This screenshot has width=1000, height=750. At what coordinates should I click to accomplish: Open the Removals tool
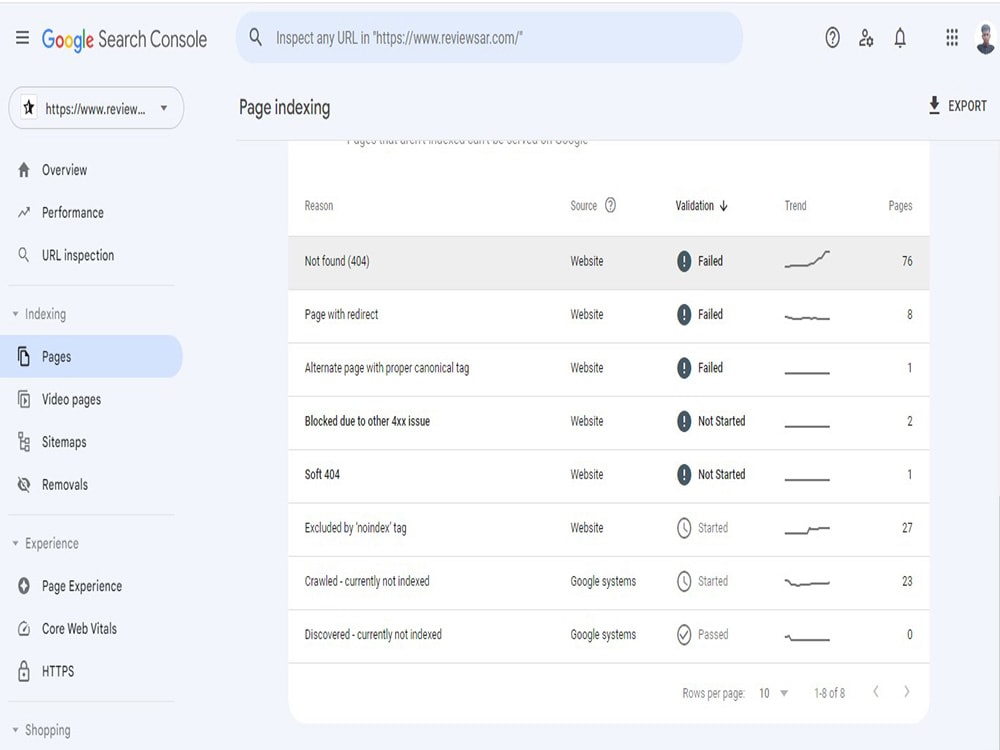[63, 484]
